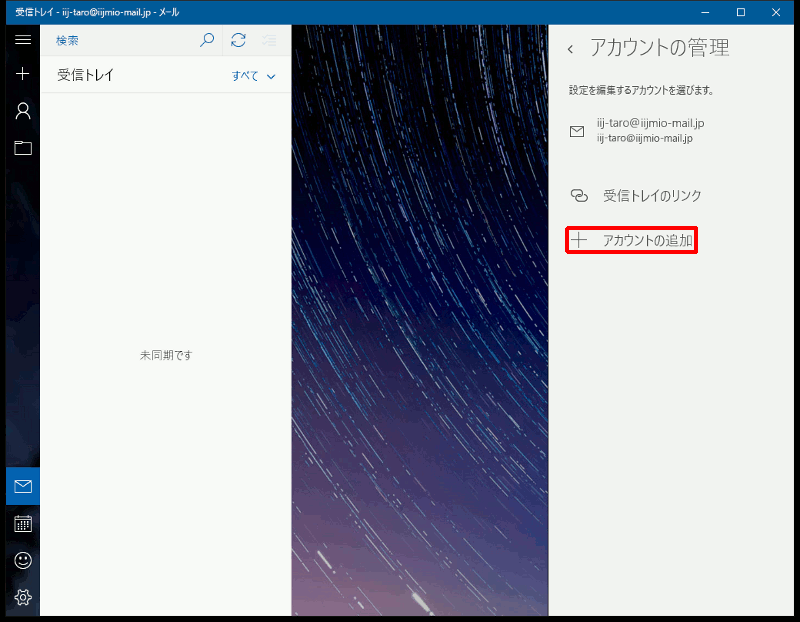
Task: Click アカウントの管理 panel title
Action: [x=660, y=48]
